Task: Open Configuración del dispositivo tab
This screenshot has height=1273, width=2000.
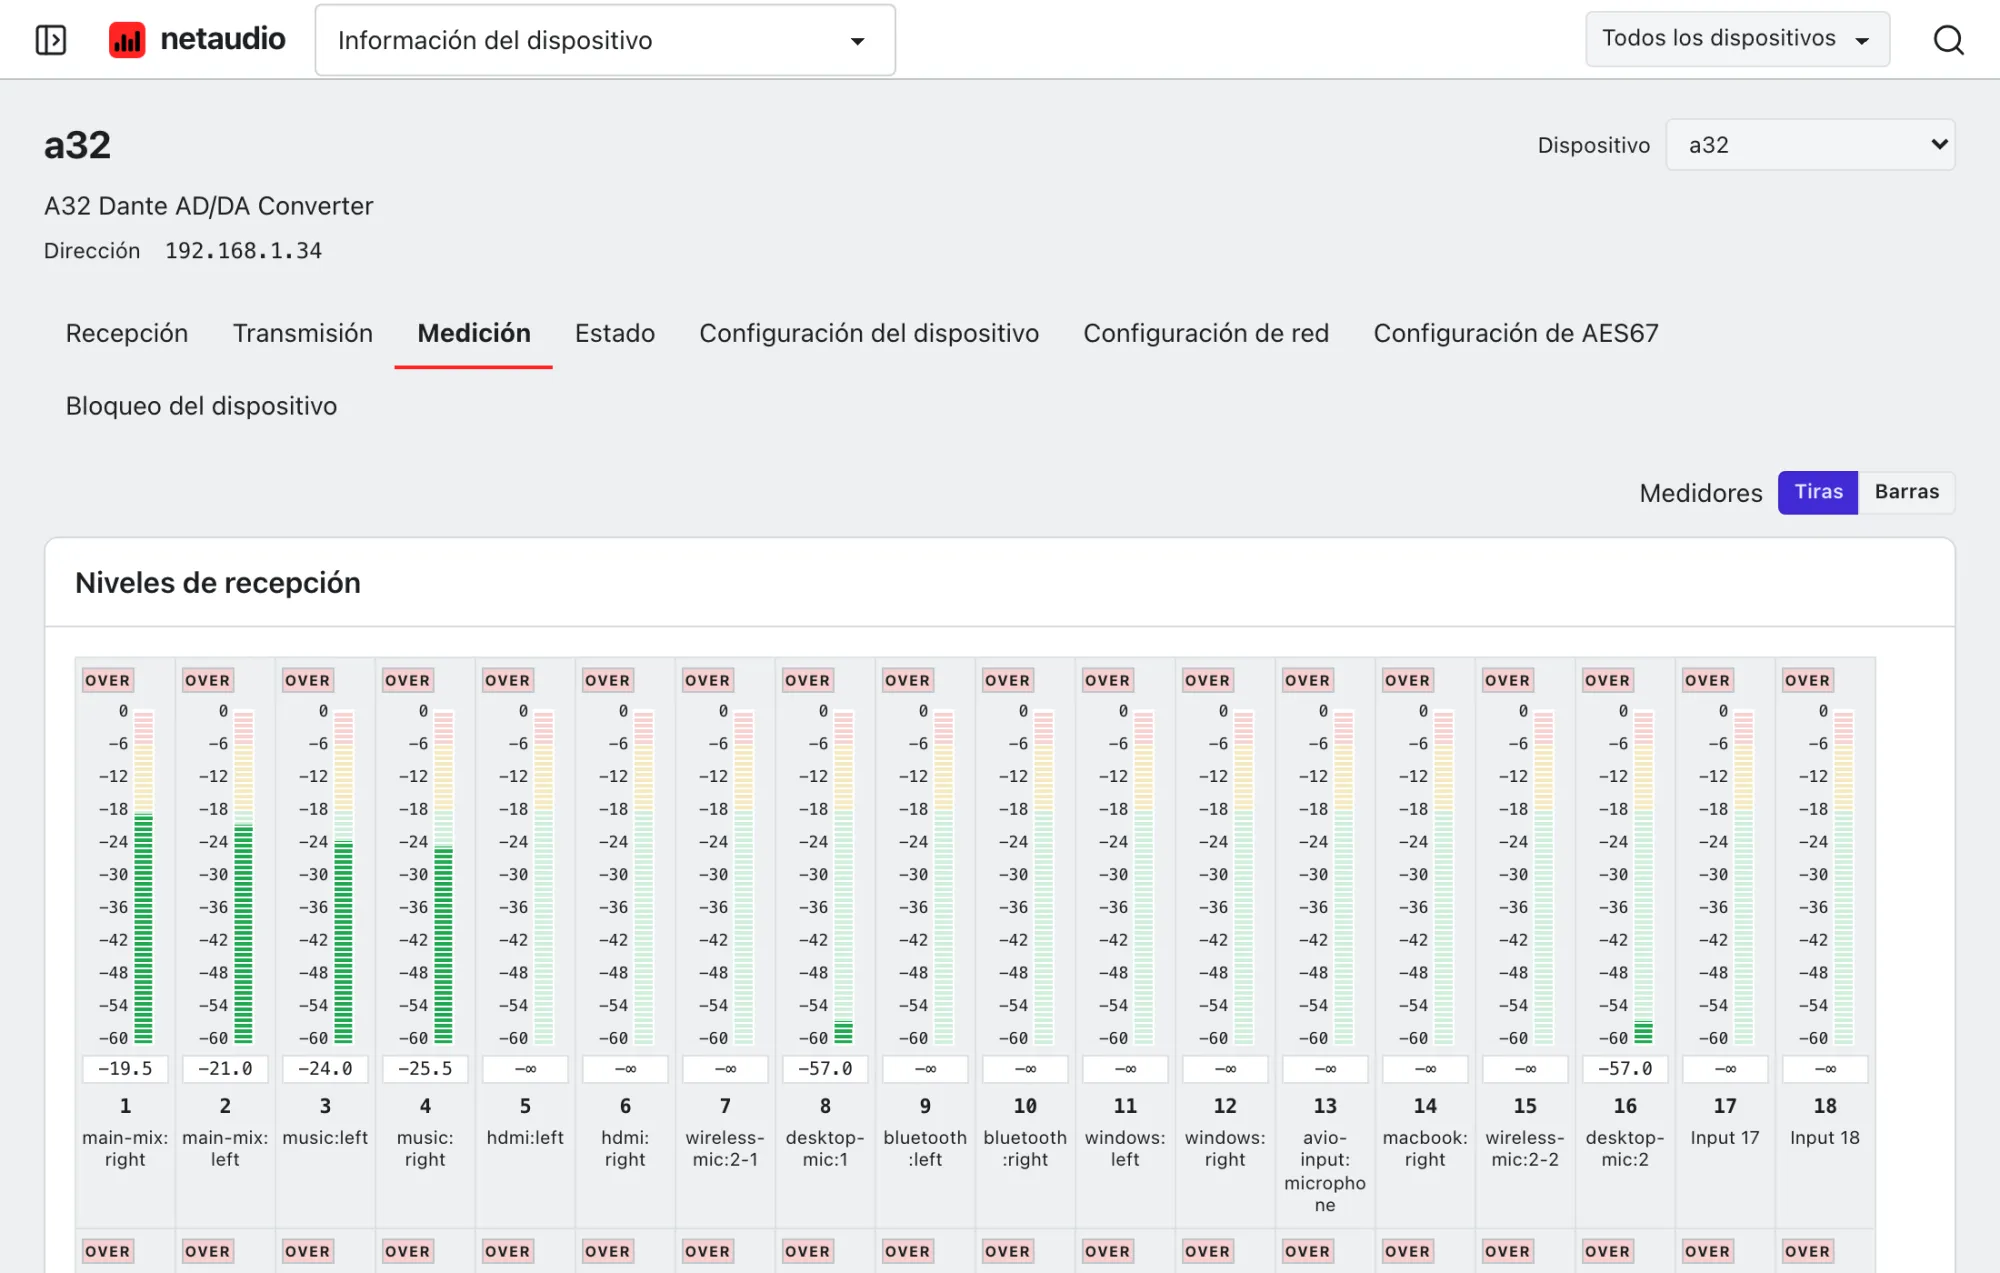Action: click(x=869, y=333)
